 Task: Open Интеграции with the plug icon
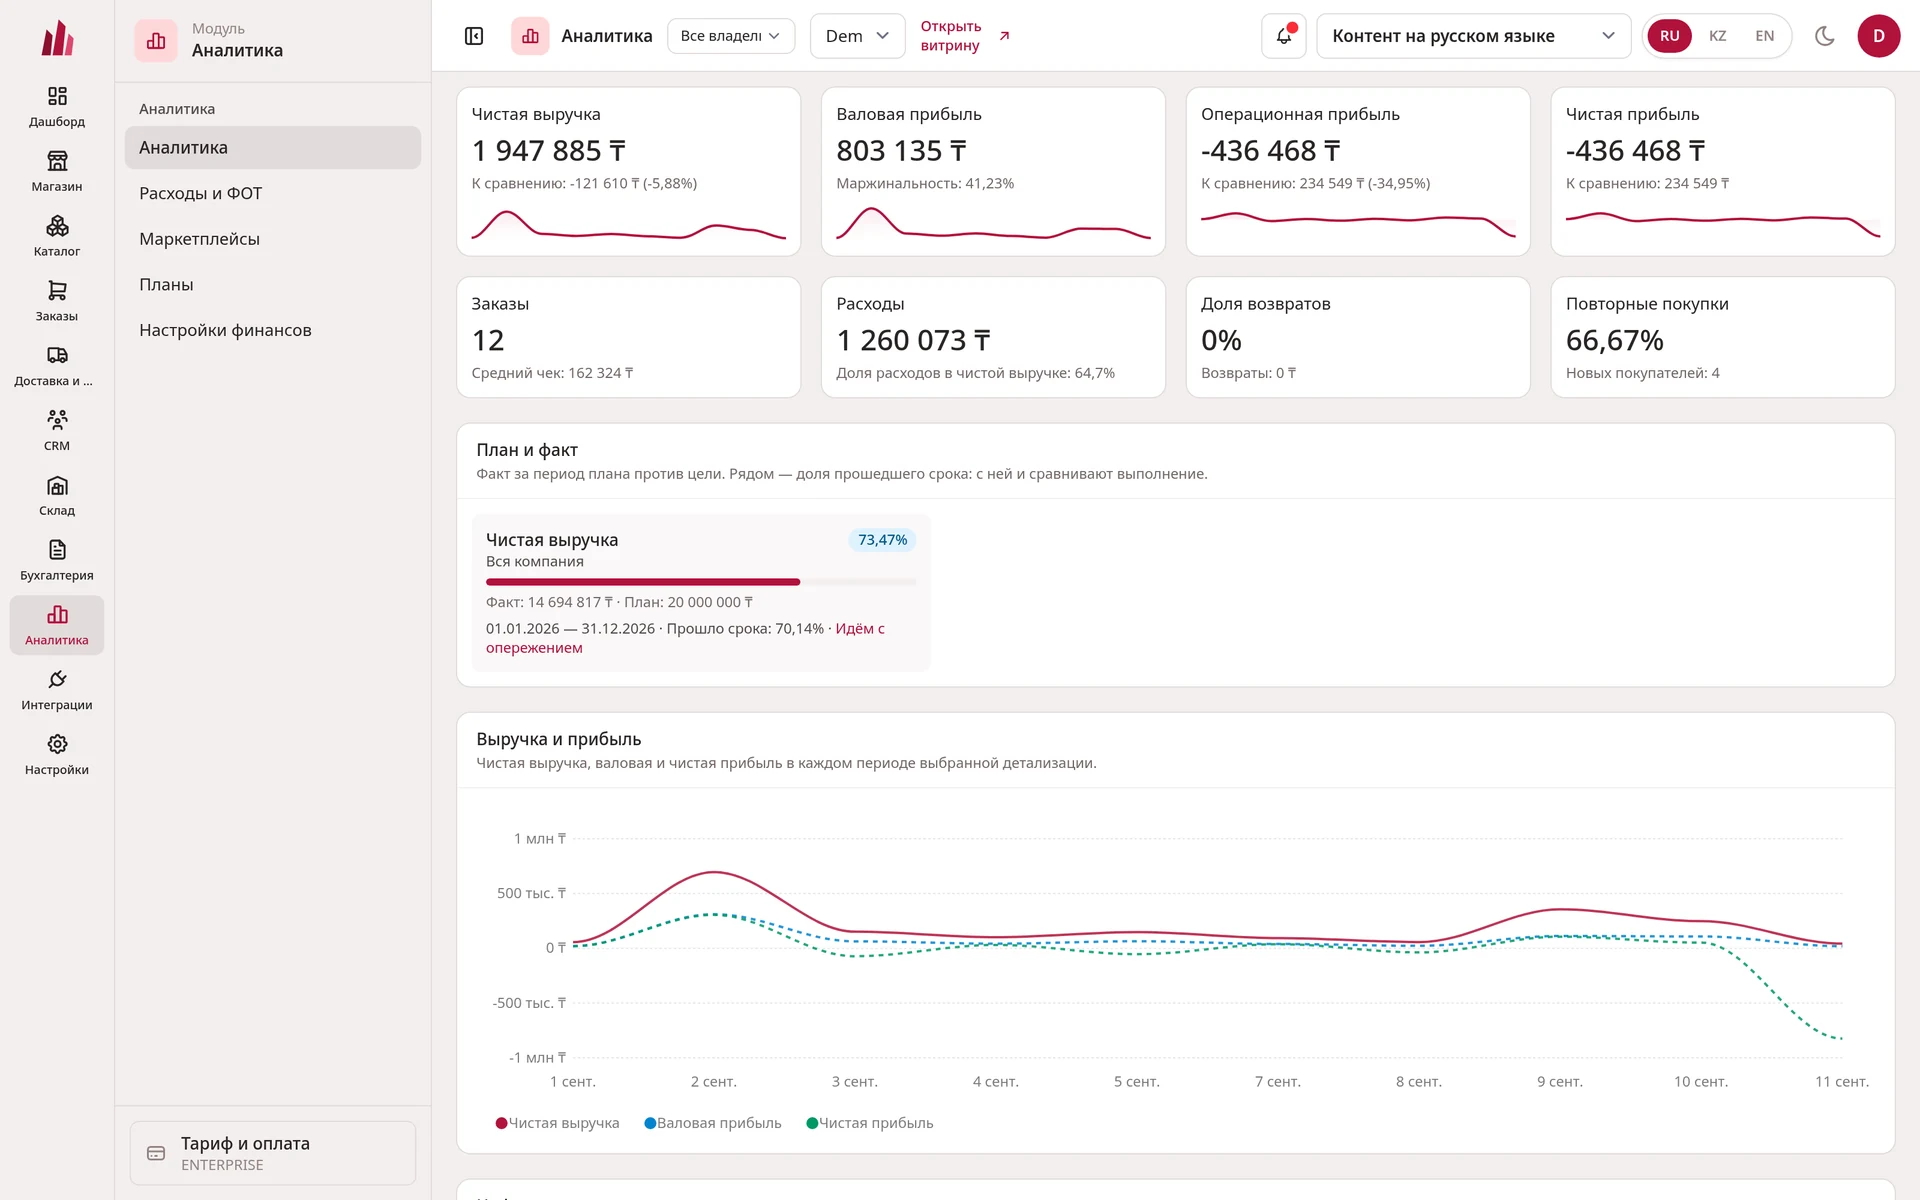[57, 680]
